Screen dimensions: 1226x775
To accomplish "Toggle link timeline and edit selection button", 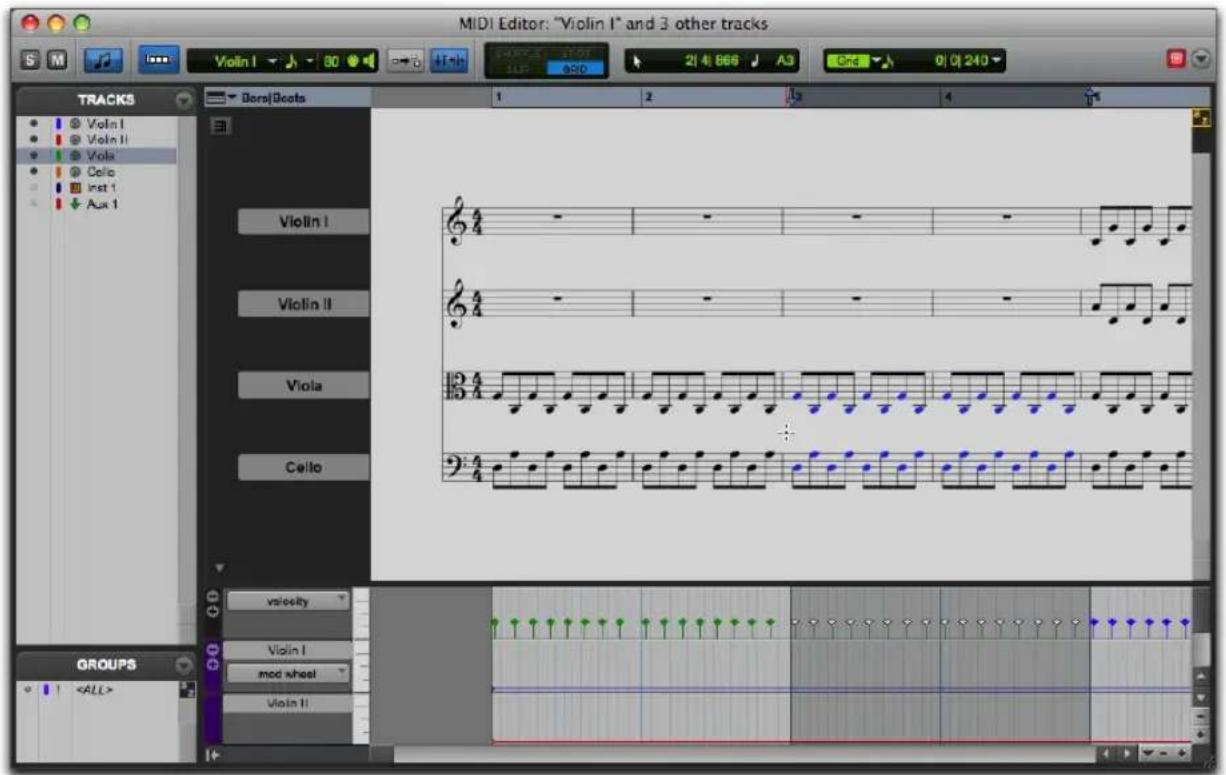I will 404,62.
